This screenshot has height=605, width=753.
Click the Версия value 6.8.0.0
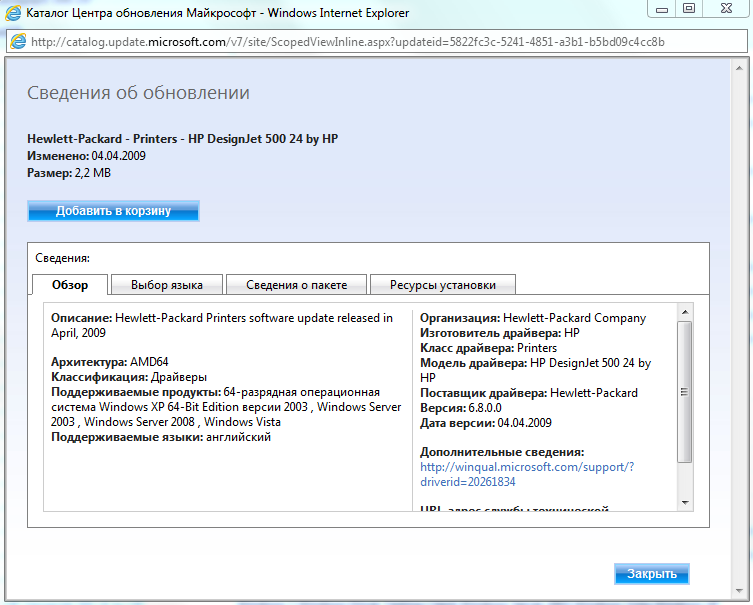pyautogui.click(x=485, y=408)
